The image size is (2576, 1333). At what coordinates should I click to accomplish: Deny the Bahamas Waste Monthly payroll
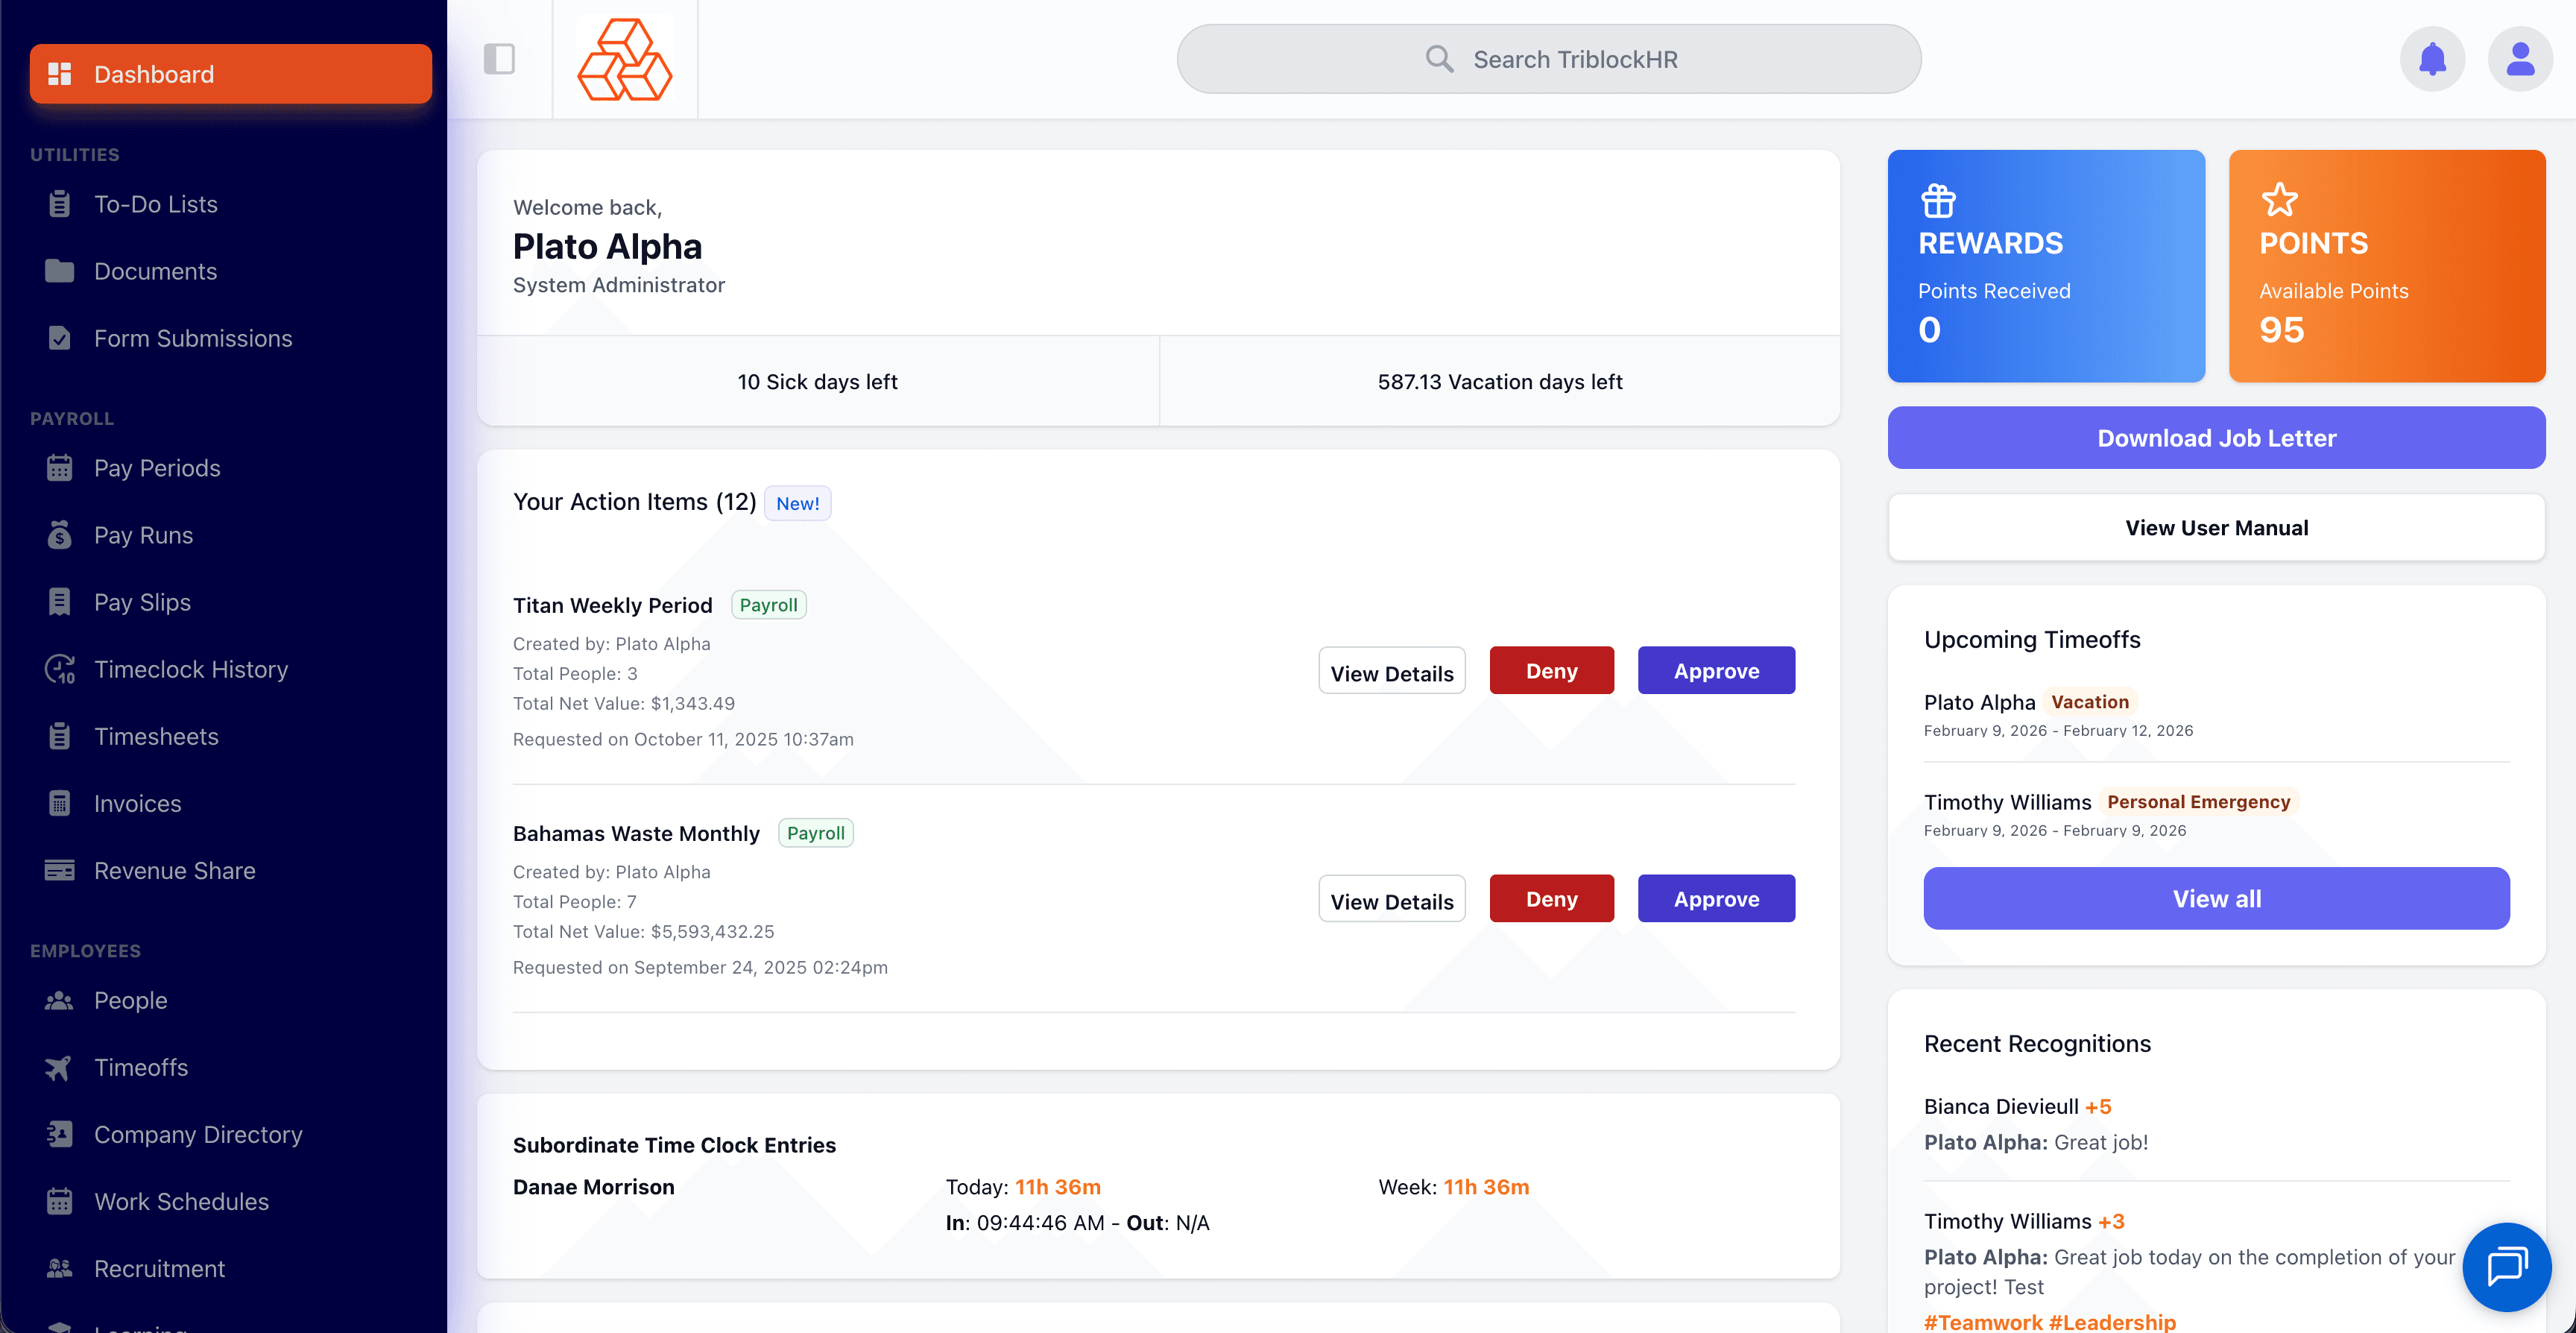point(1551,898)
